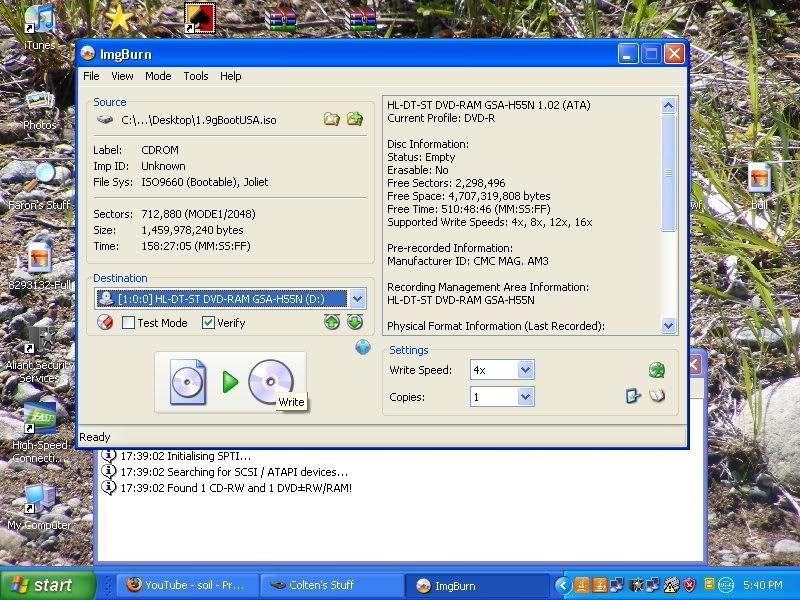This screenshot has width=800, height=600.
Task: Click the taskbar clock showing 5:40 PM
Action: [x=763, y=585]
